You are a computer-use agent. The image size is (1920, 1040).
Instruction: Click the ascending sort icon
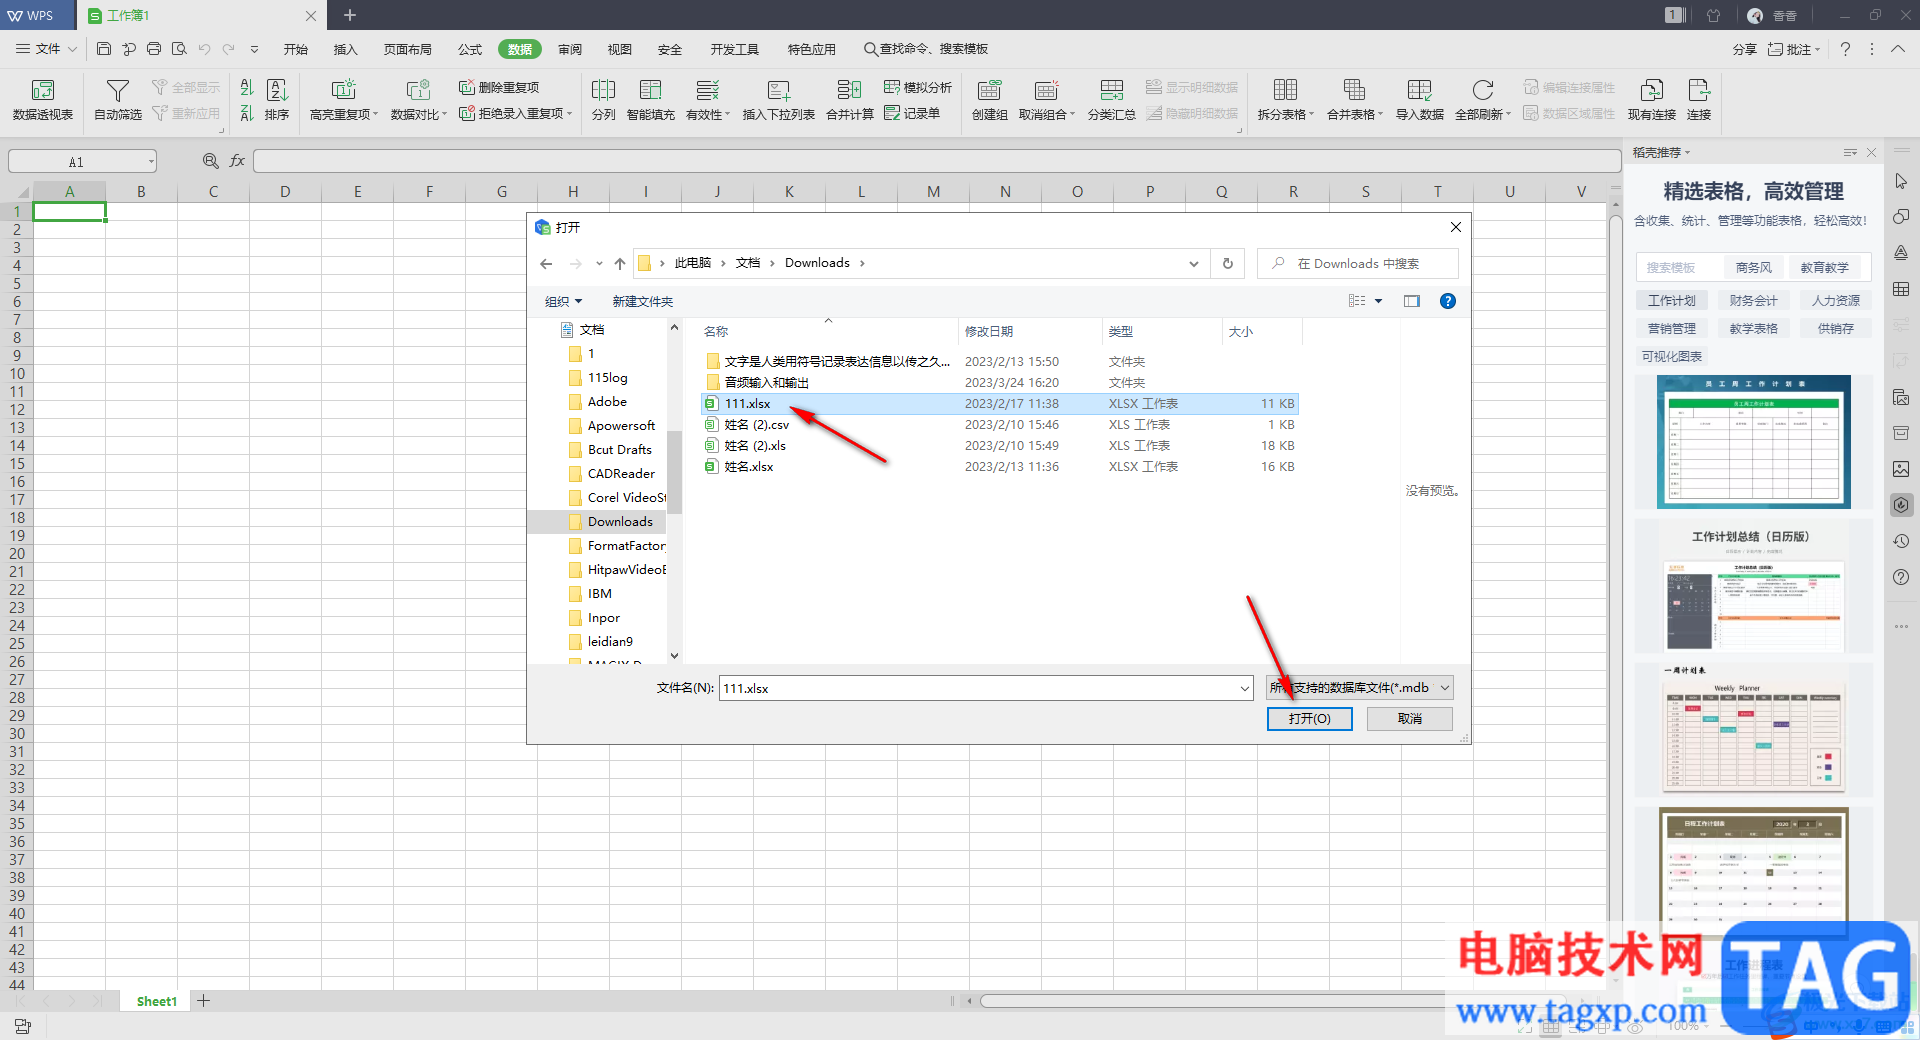coord(247,88)
